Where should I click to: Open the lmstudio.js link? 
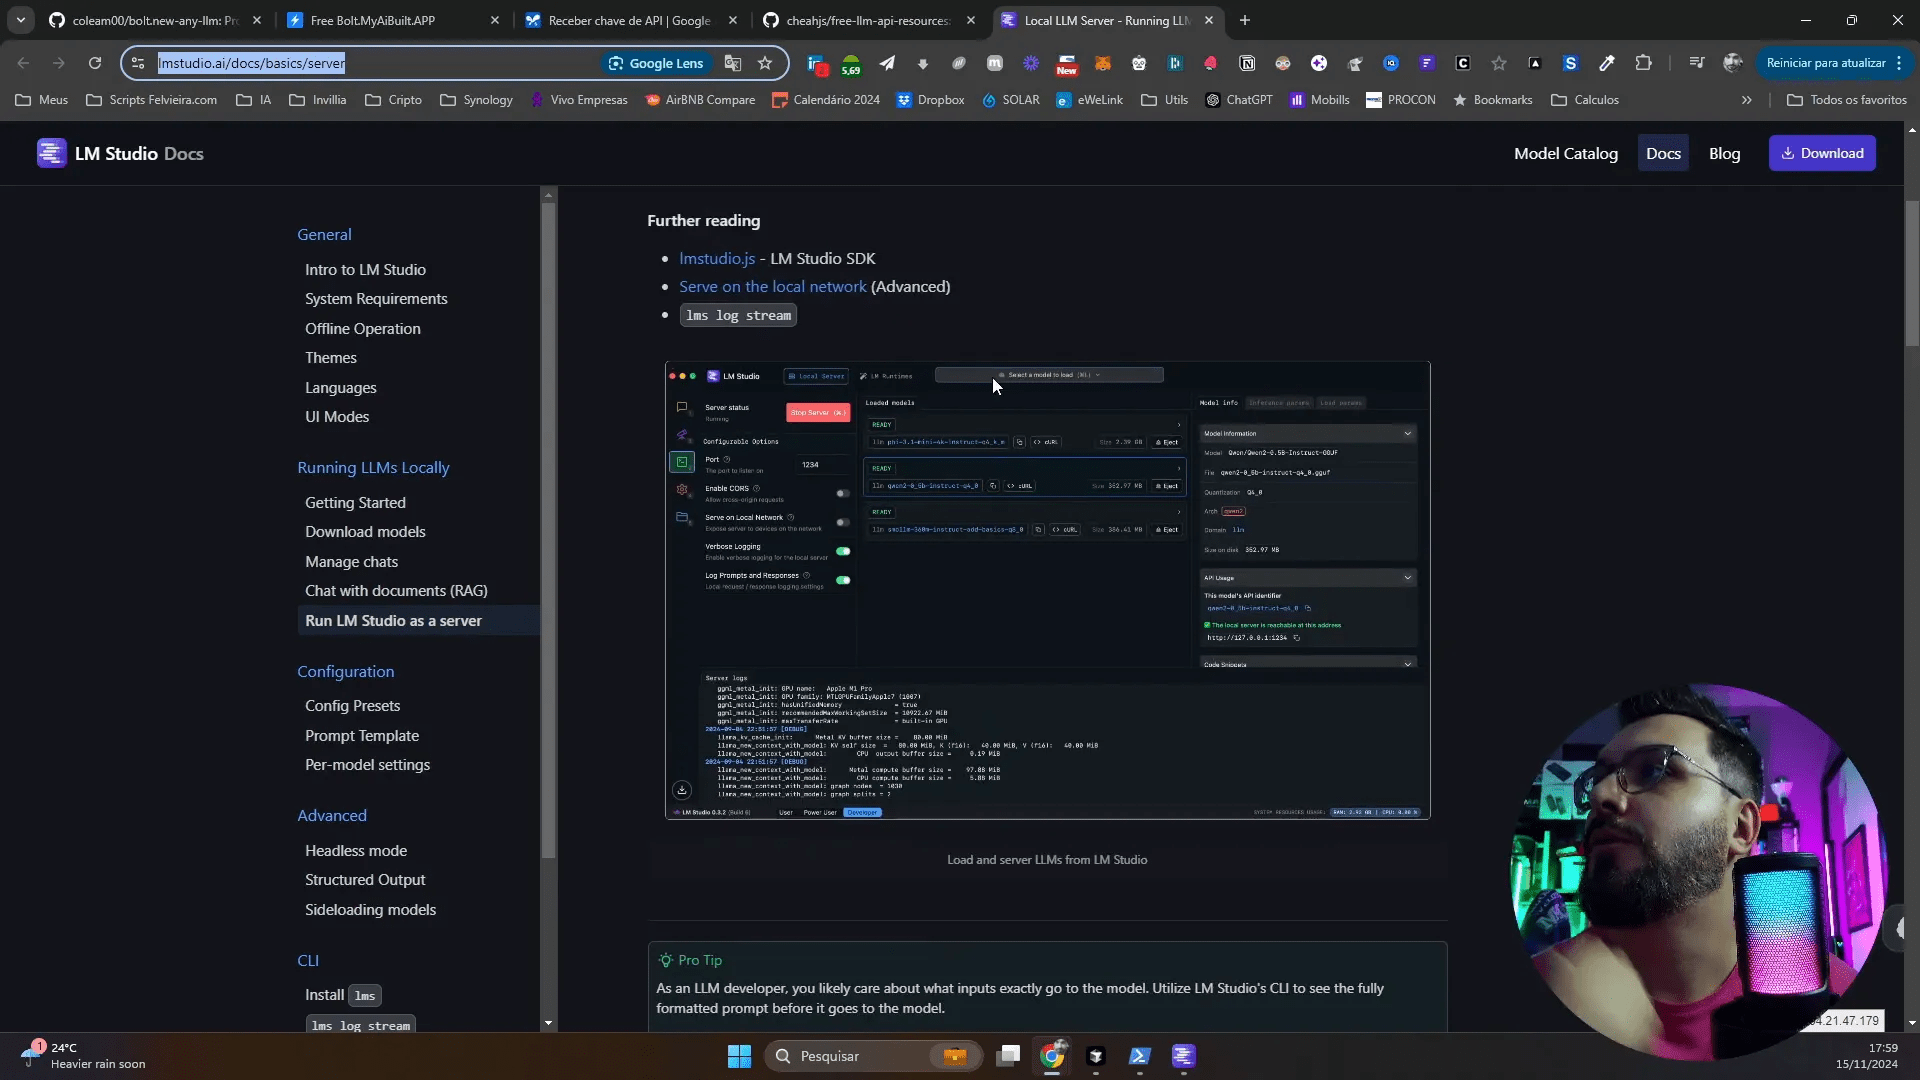(717, 258)
